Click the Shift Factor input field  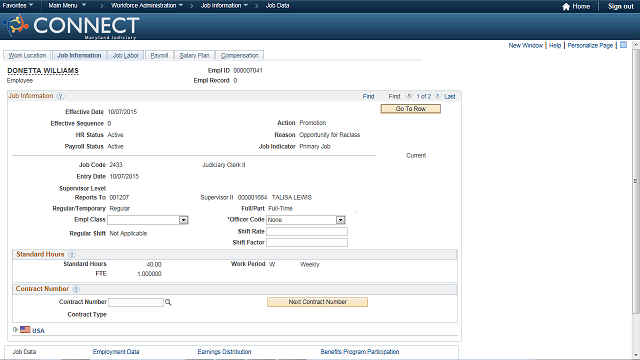pos(307,242)
